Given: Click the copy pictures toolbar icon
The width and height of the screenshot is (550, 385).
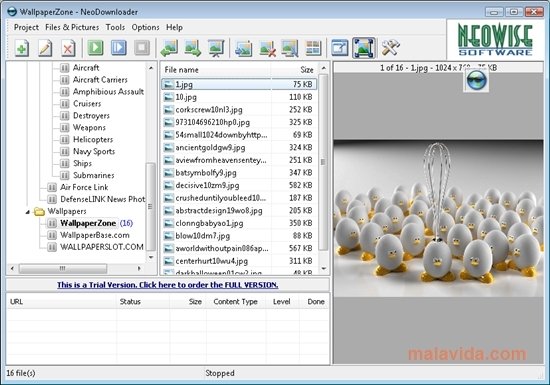Looking at the screenshot, I should coord(290,48).
